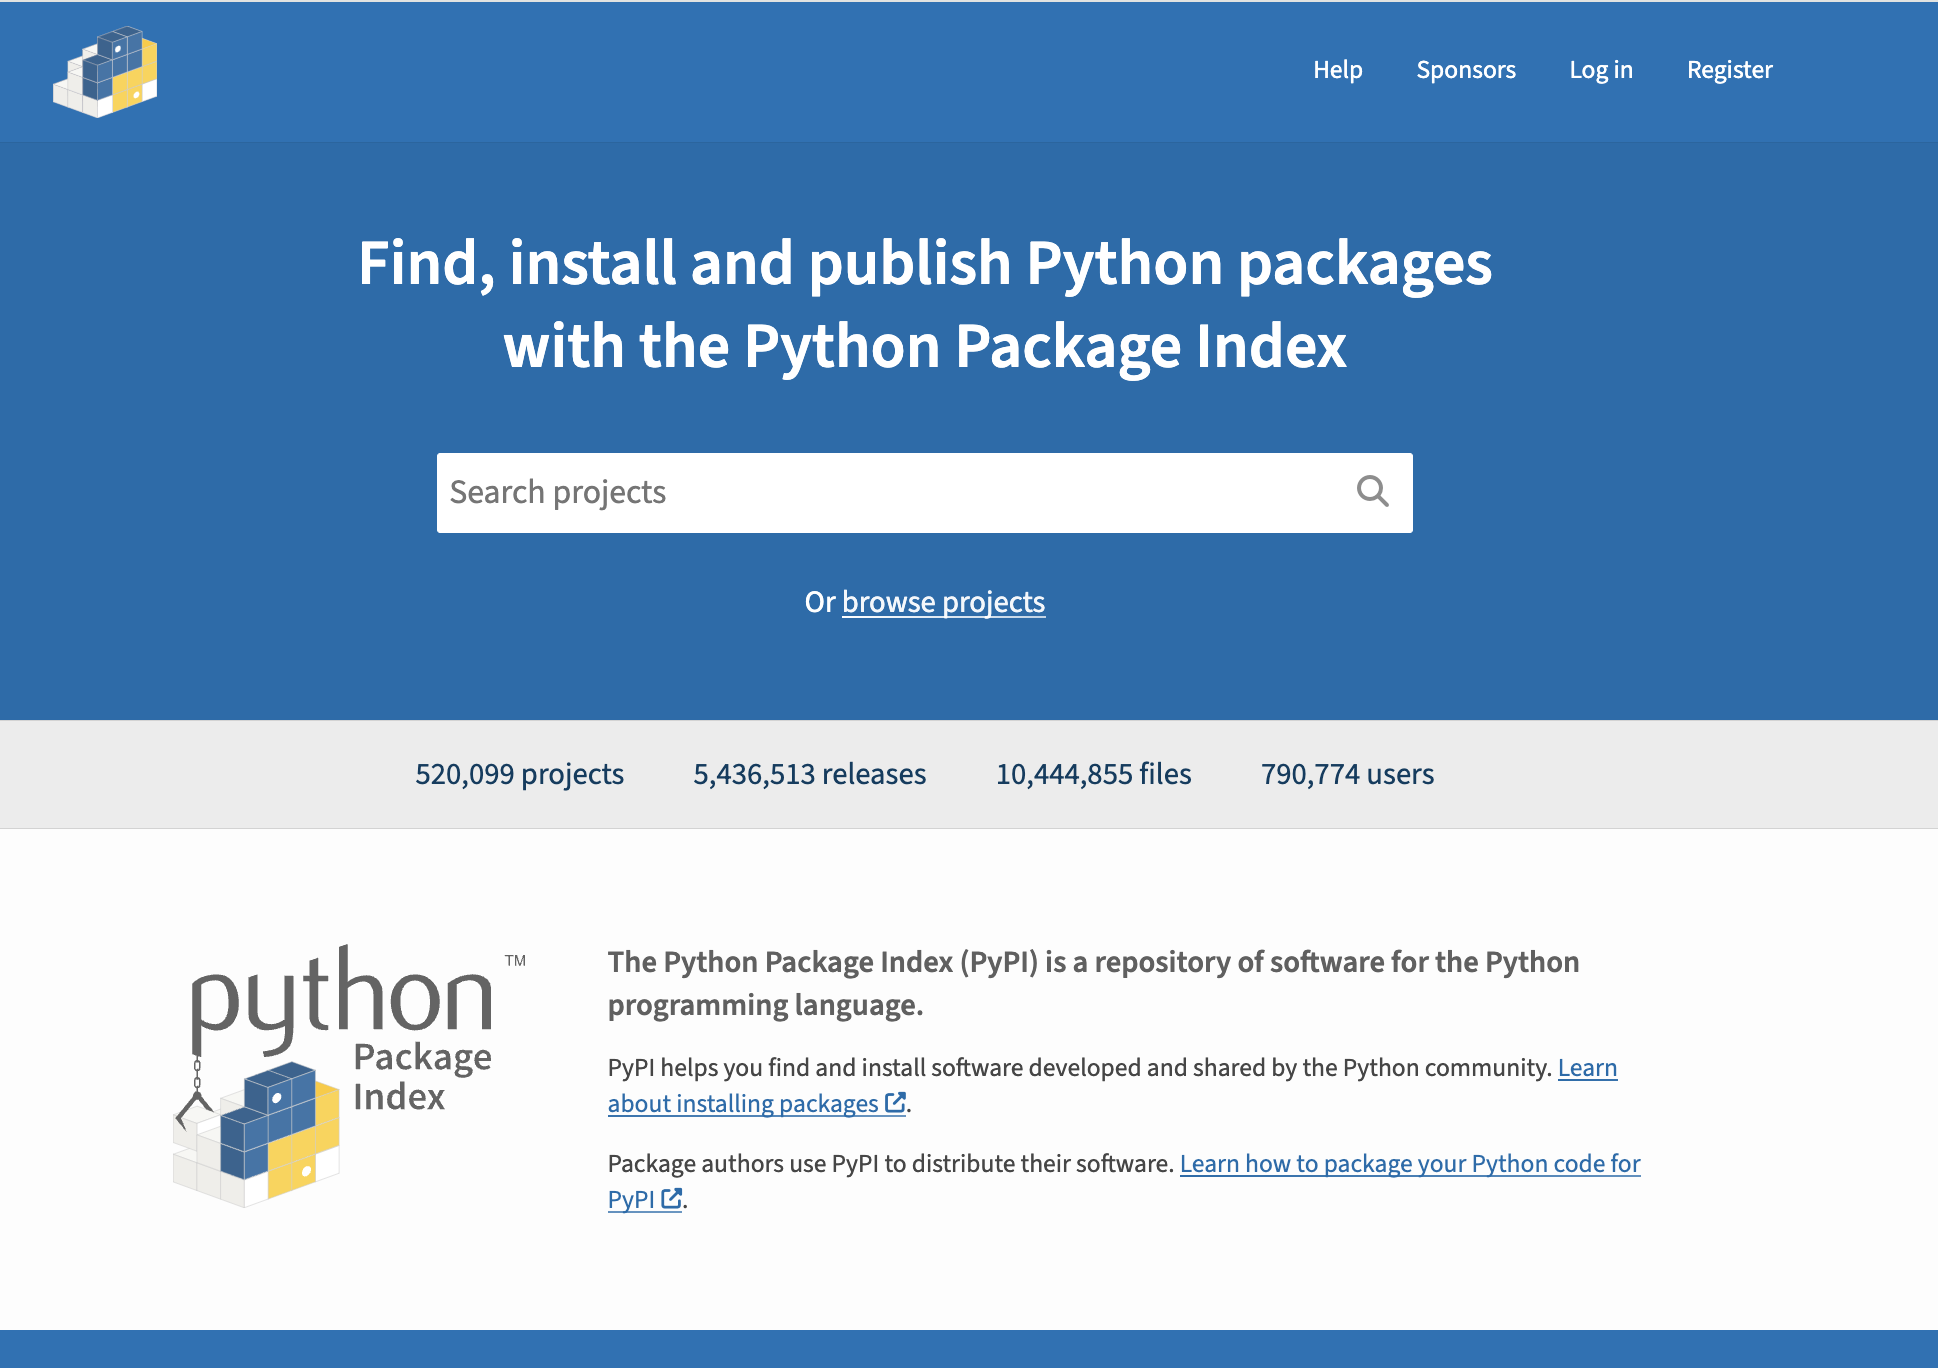Follow the browse projects link
The width and height of the screenshot is (1938, 1368).
(x=943, y=602)
